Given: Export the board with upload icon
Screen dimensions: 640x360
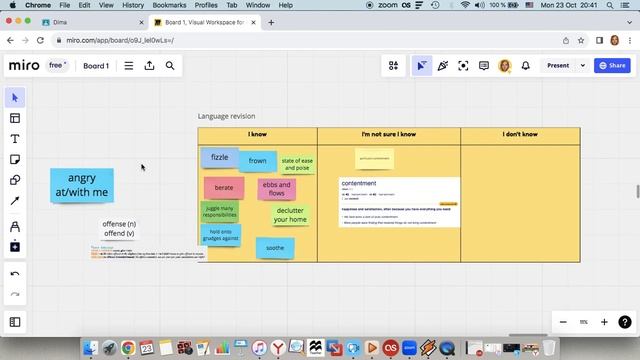Looking at the screenshot, I should (x=149, y=66).
